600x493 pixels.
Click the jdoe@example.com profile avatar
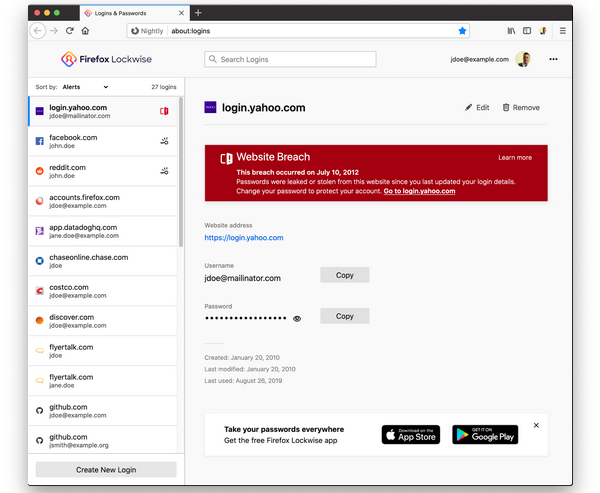[x=523, y=59]
